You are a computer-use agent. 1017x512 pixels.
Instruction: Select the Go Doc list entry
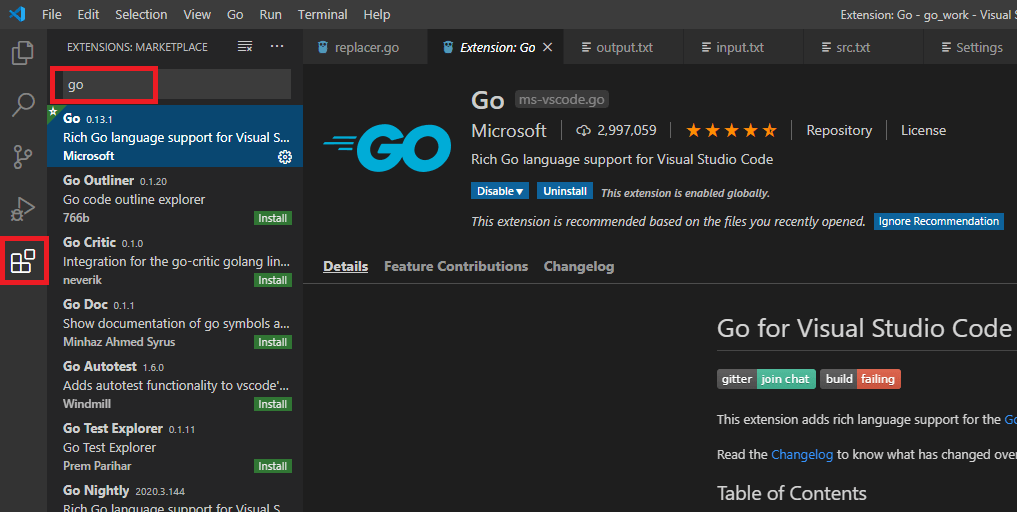coord(175,323)
